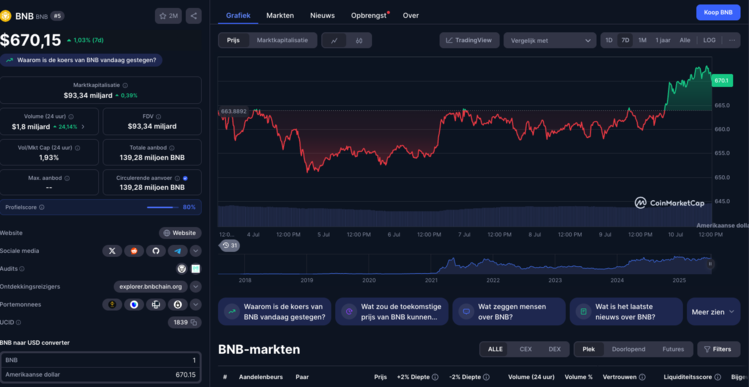Viewport: 749px width, 387px height.
Task: Open the Reddit social link
Action: point(134,251)
